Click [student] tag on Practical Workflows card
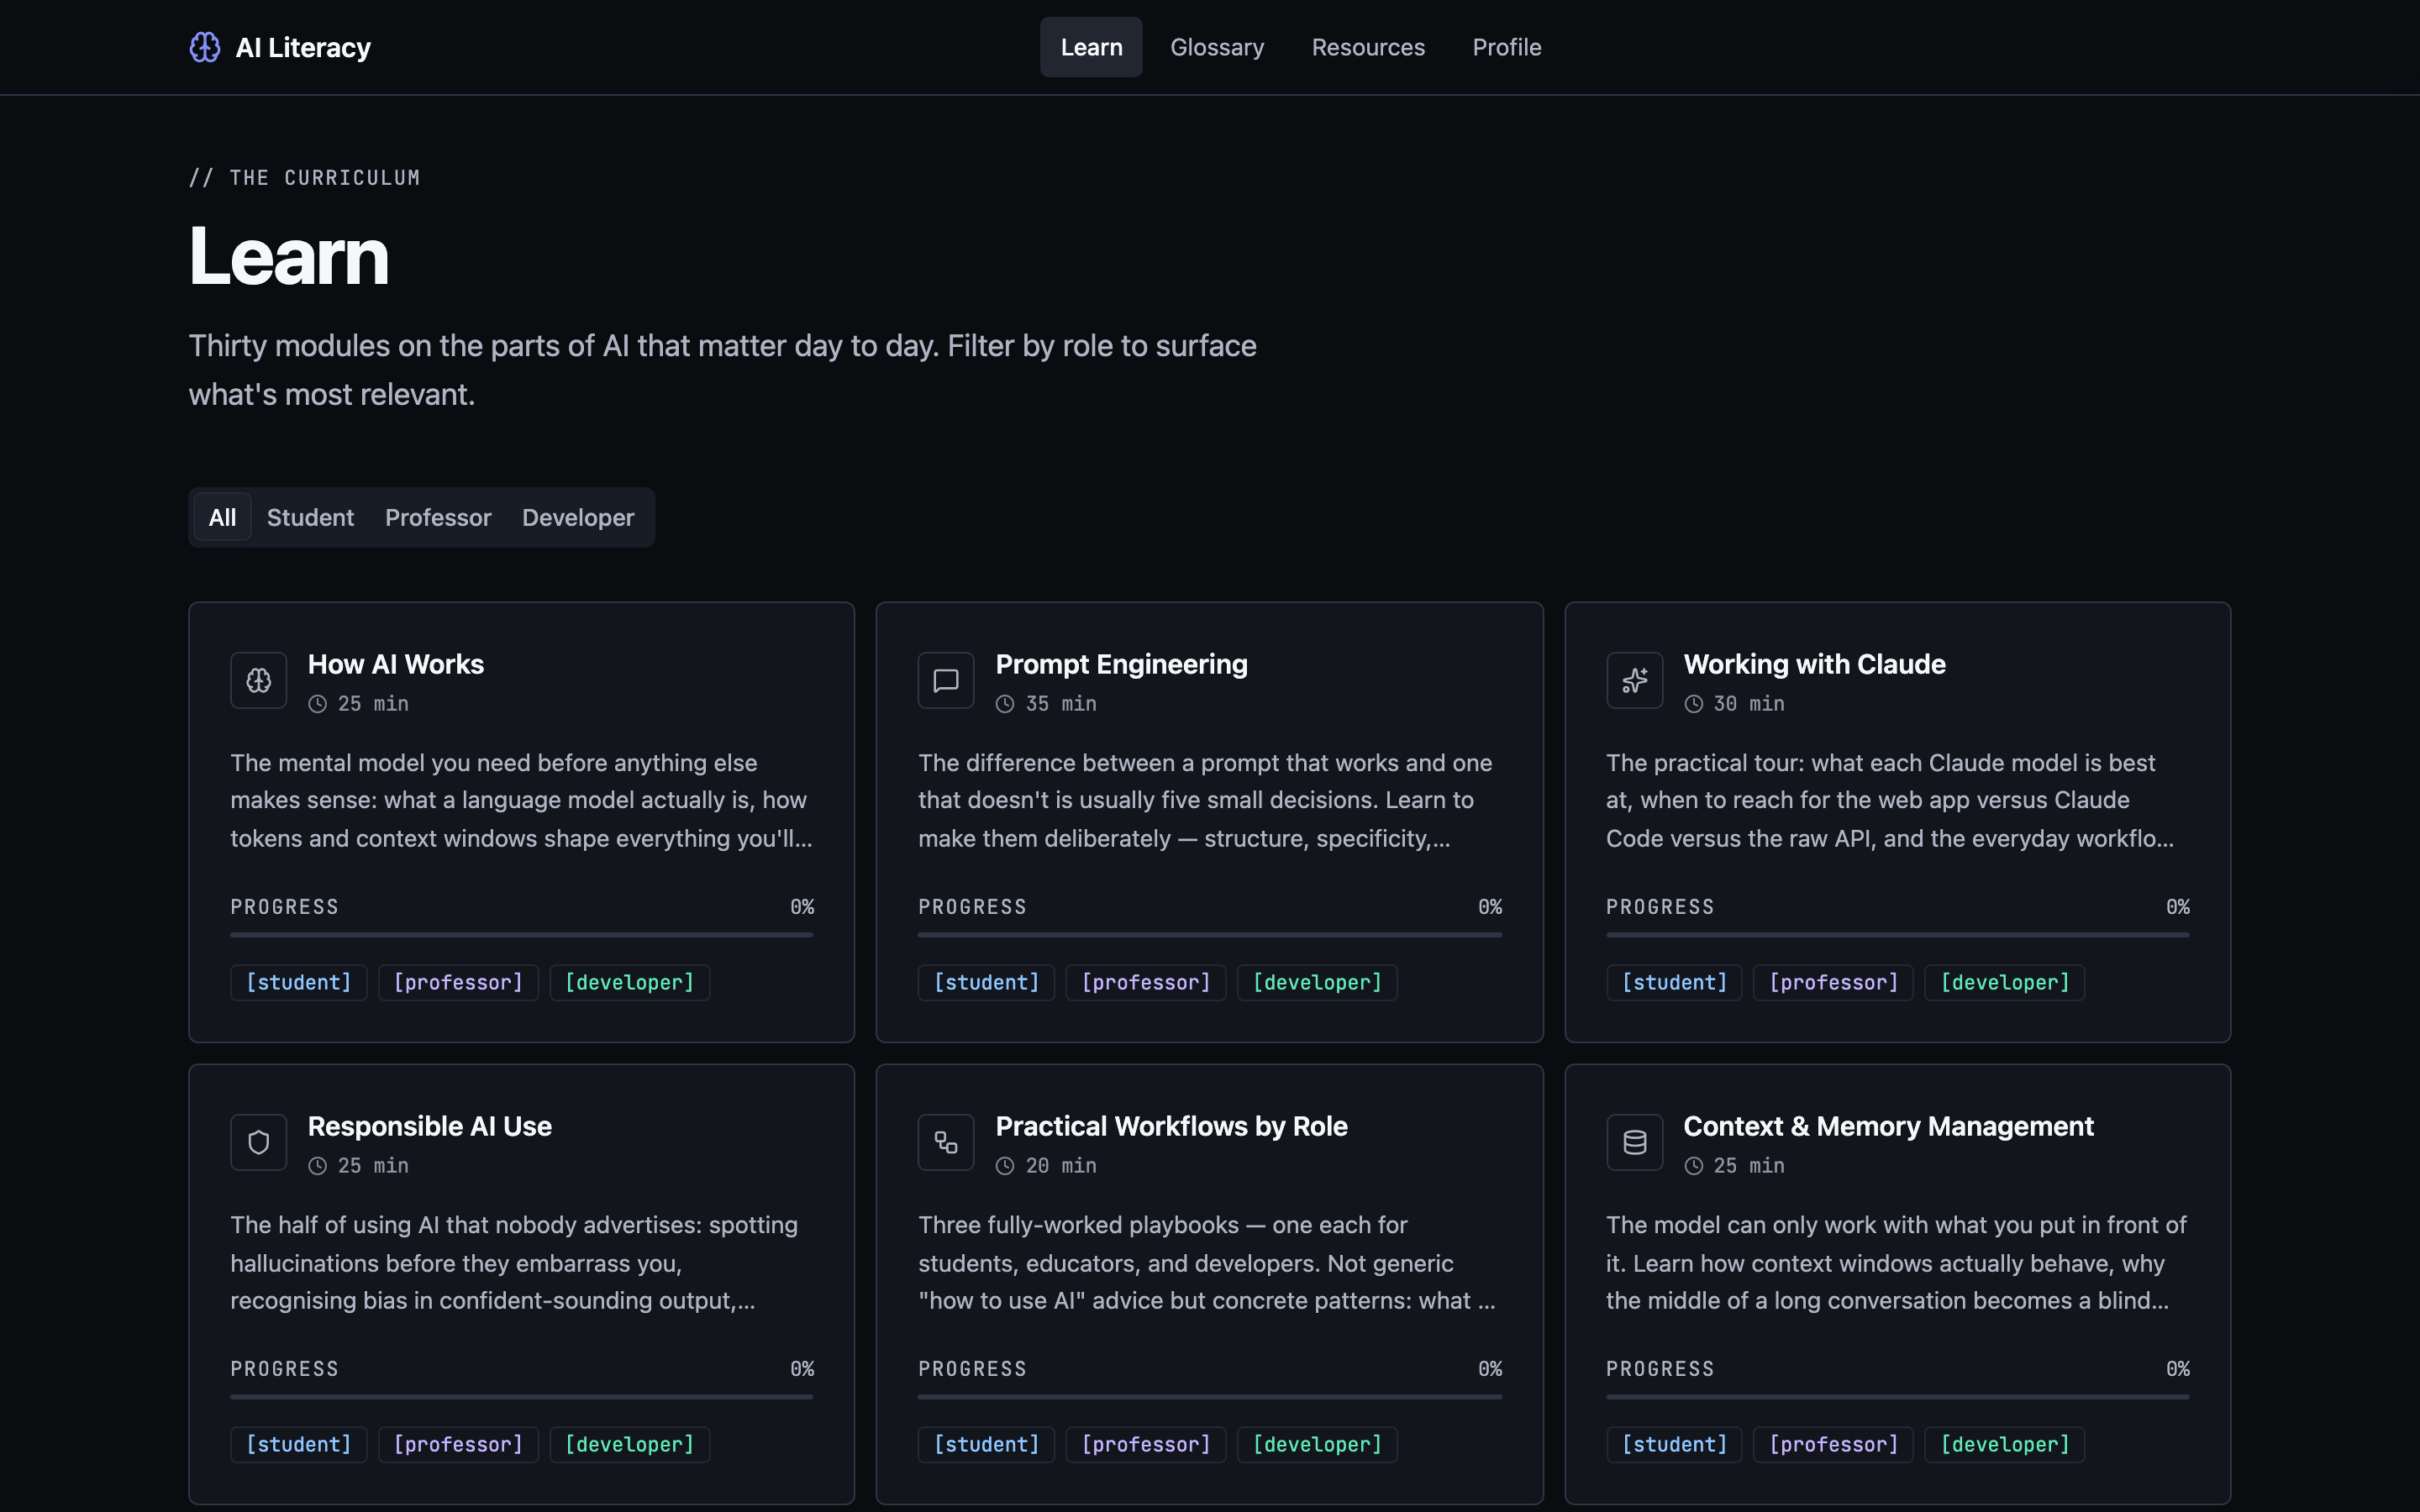2420x1512 pixels. pyautogui.click(x=986, y=1444)
